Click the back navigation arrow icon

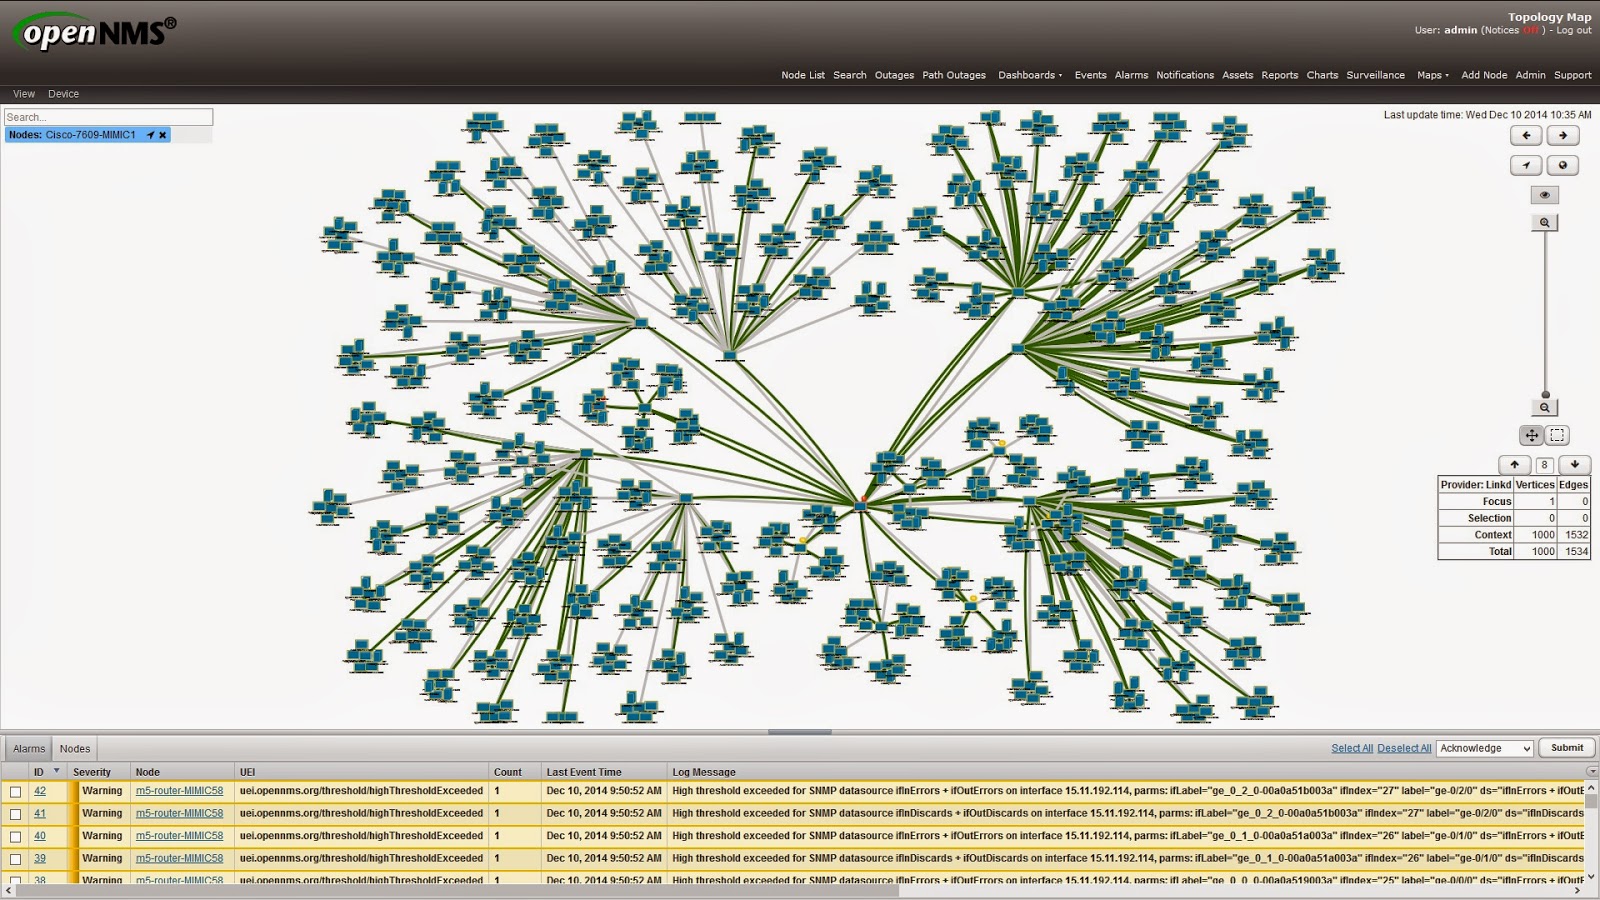(1525, 137)
